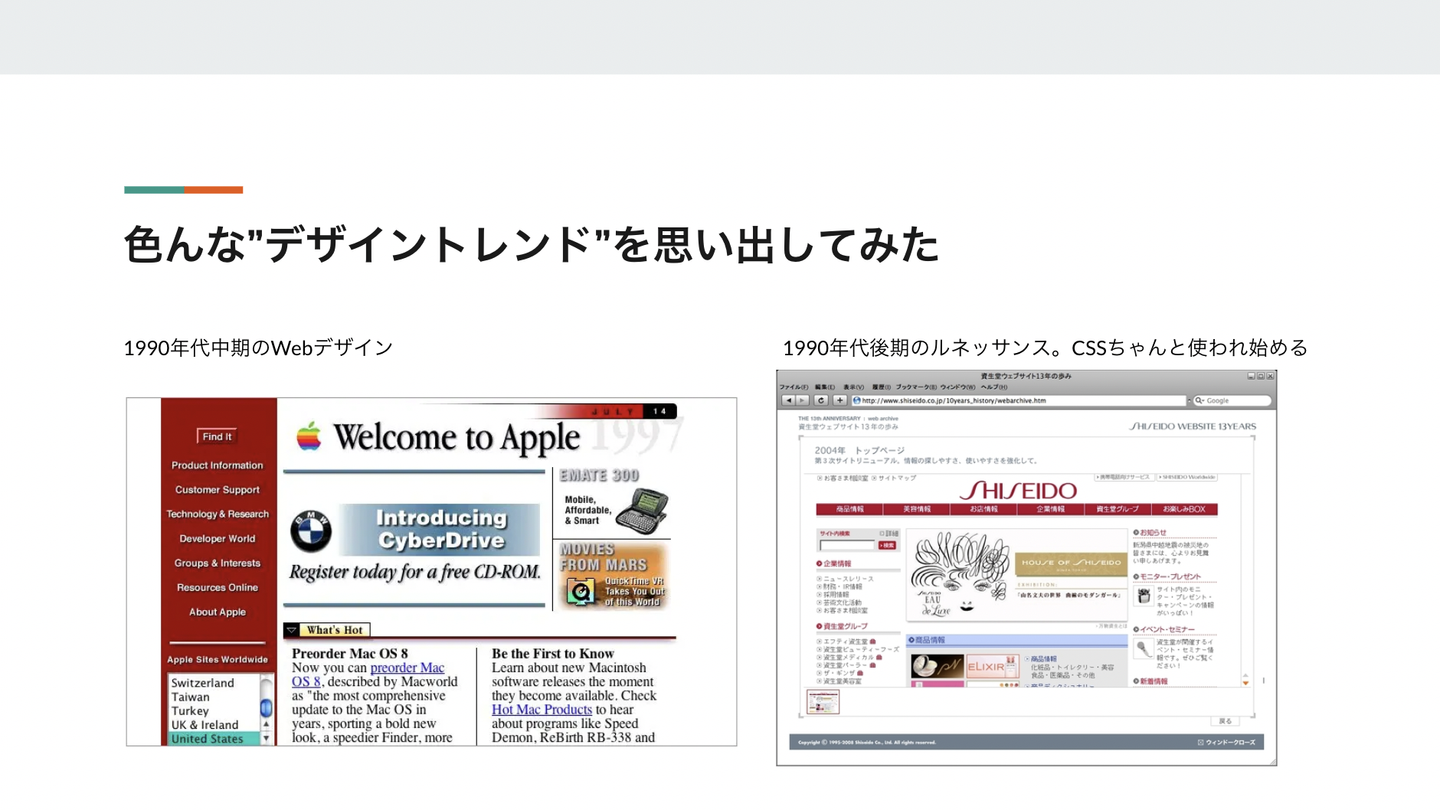
Task: Open the 美容情報 navigation tab
Action: (916, 509)
